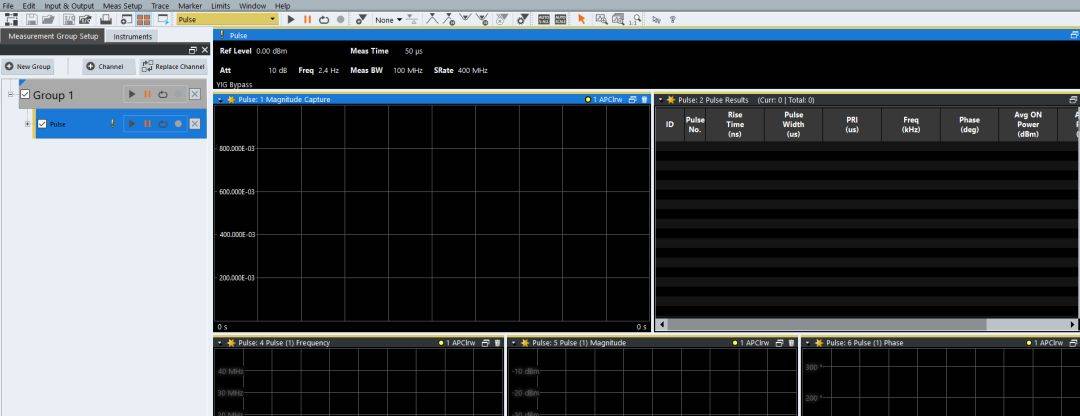Uncheck the Pulse channel checkbox

[x=42, y=124]
